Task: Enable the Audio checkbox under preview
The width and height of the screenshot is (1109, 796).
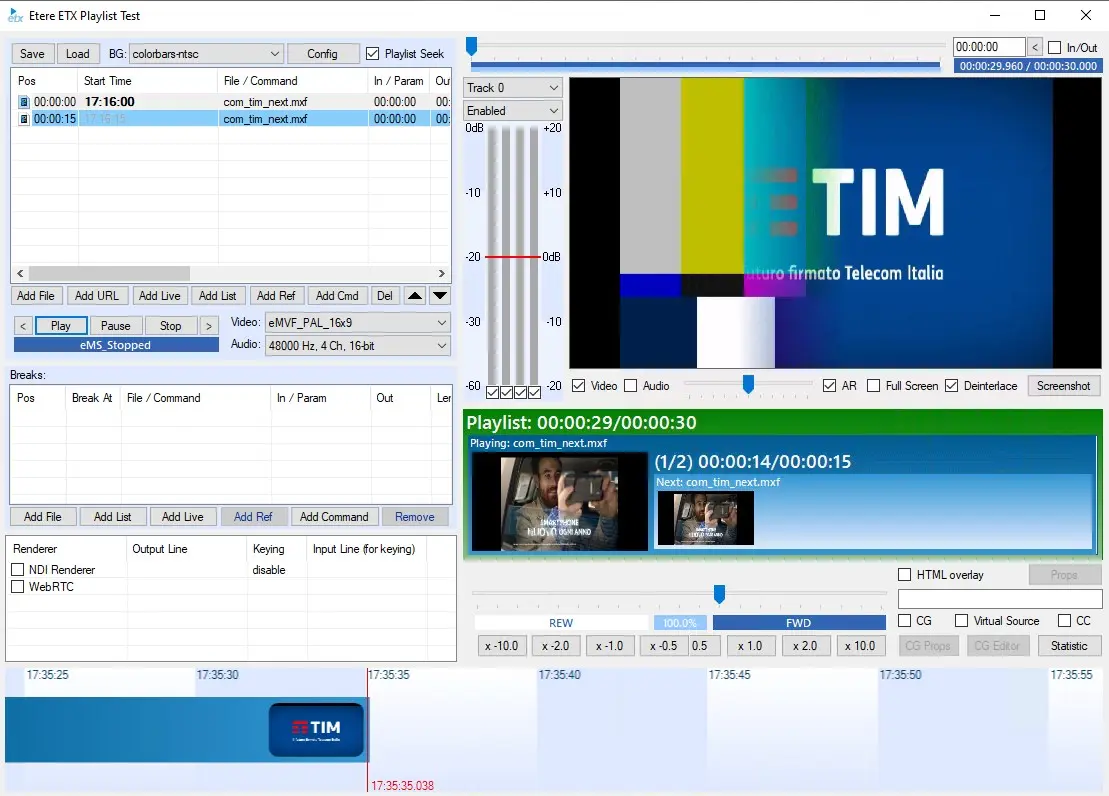Action: pyautogui.click(x=631, y=386)
